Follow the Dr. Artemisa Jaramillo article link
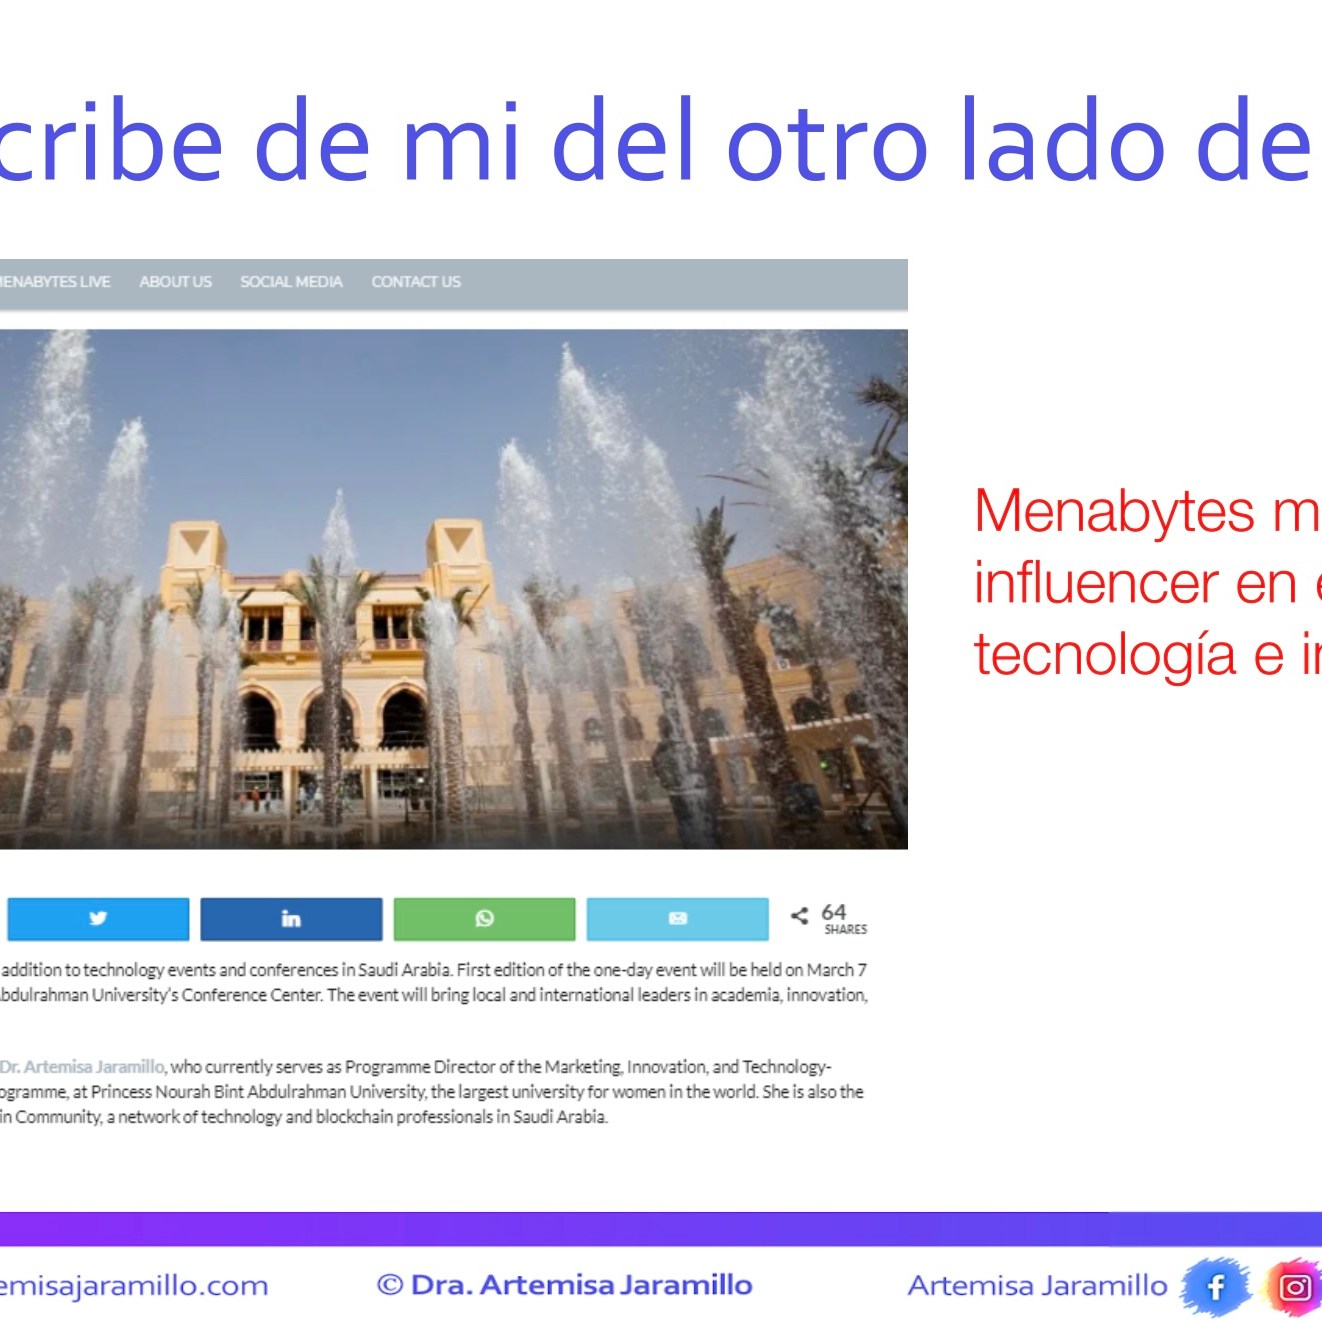Viewport: 1322px width, 1322px height. coord(82,1067)
